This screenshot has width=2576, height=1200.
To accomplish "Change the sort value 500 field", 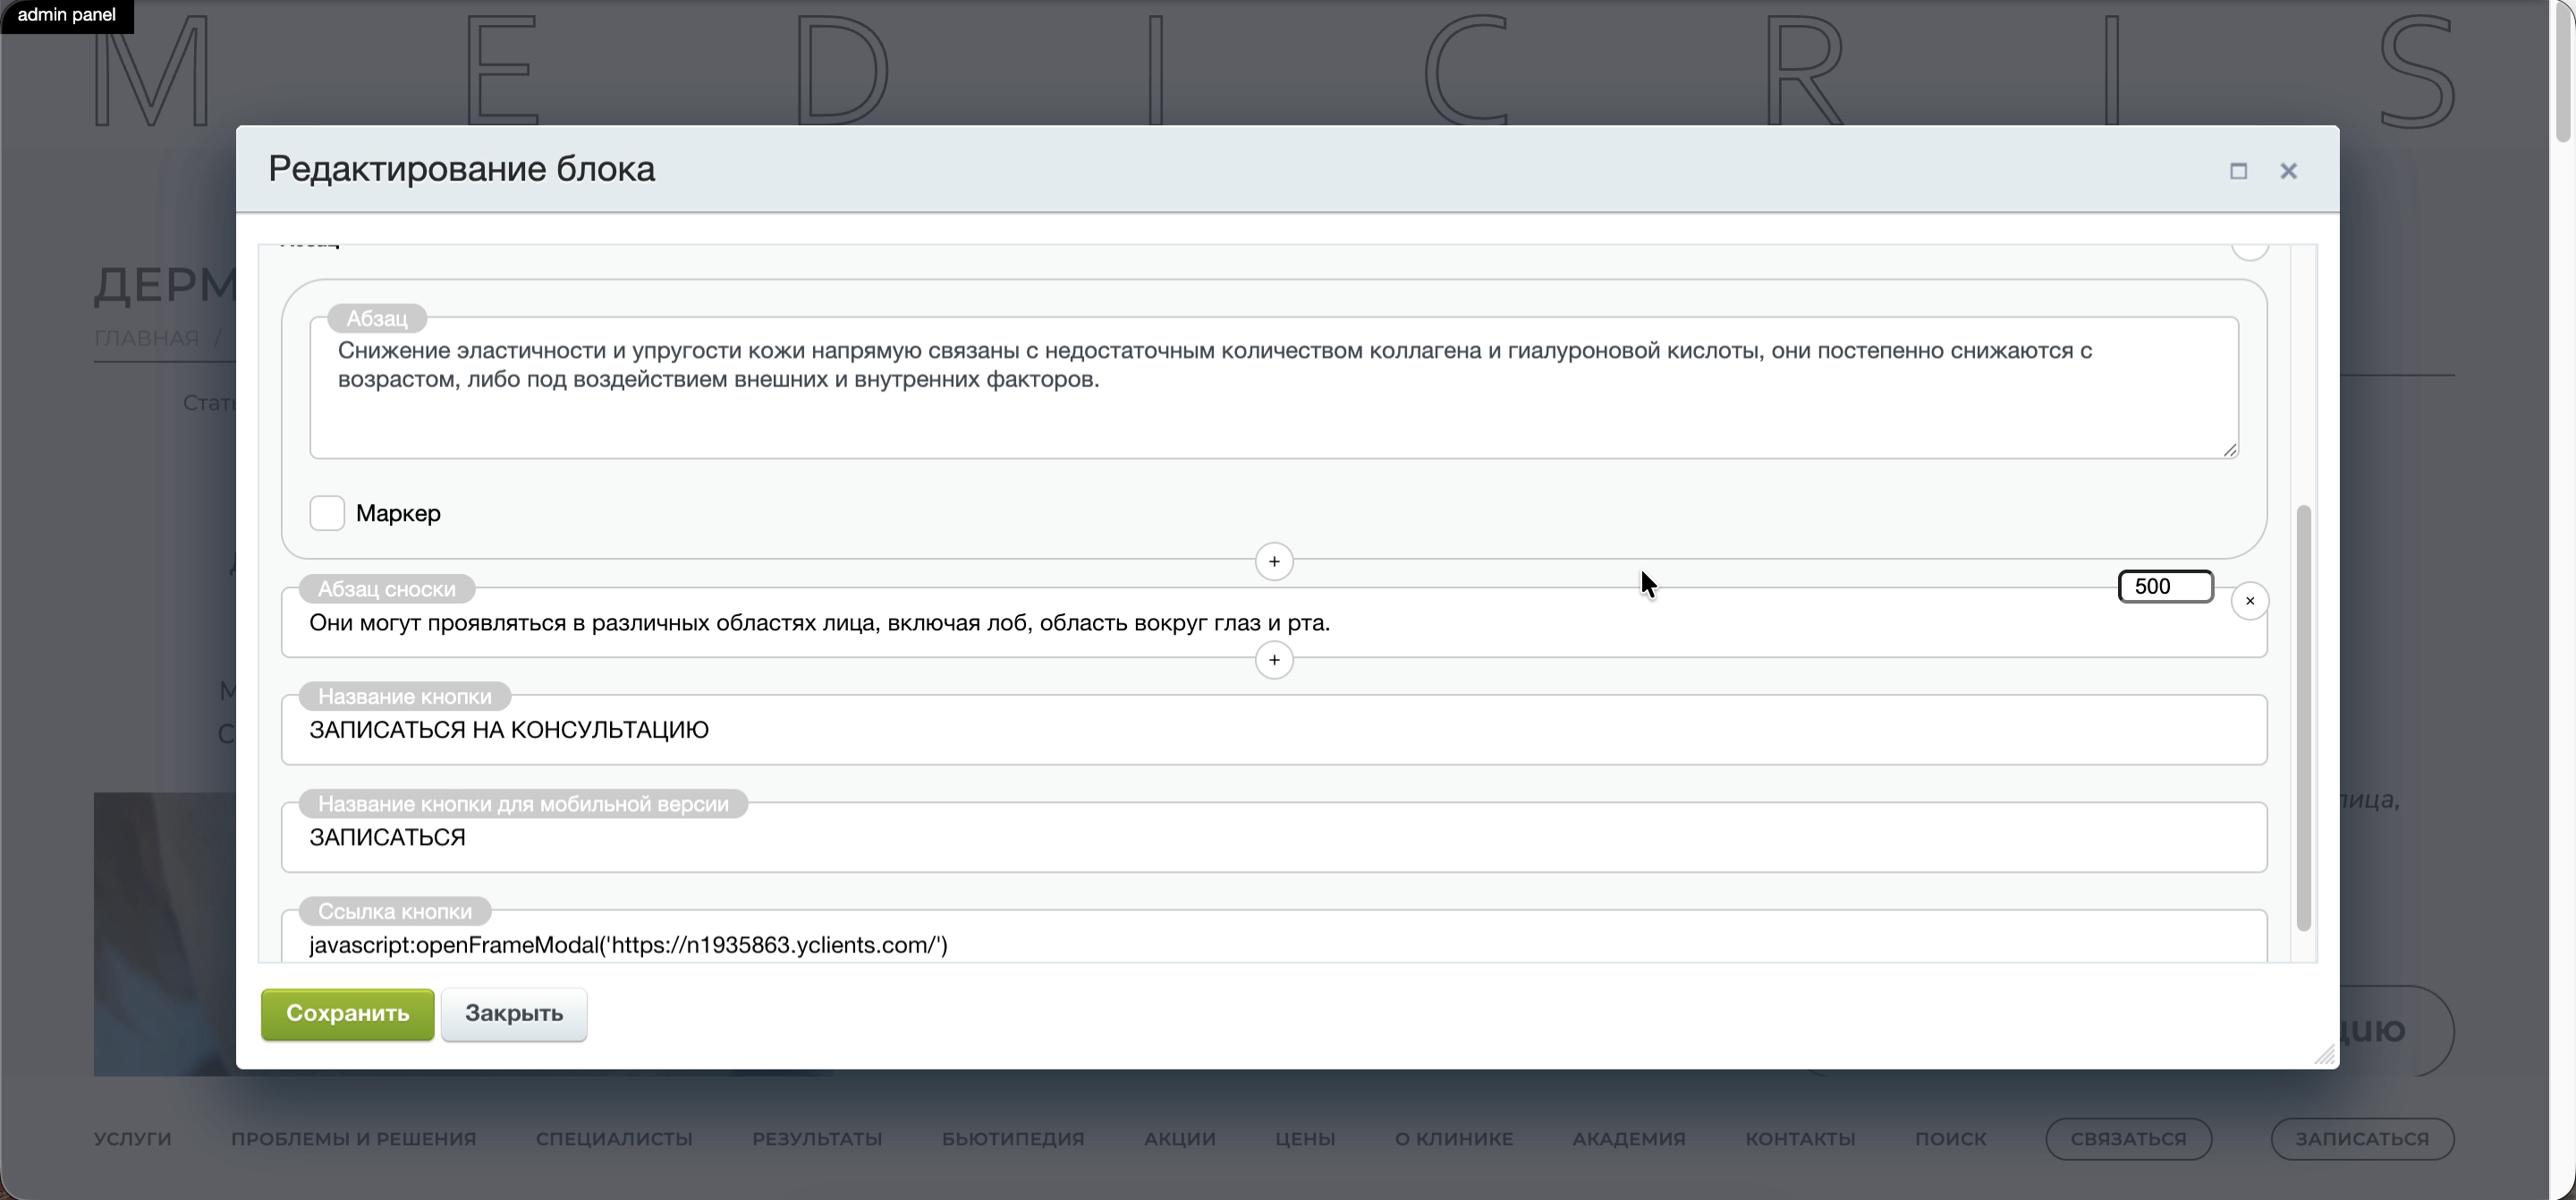I will (2166, 587).
